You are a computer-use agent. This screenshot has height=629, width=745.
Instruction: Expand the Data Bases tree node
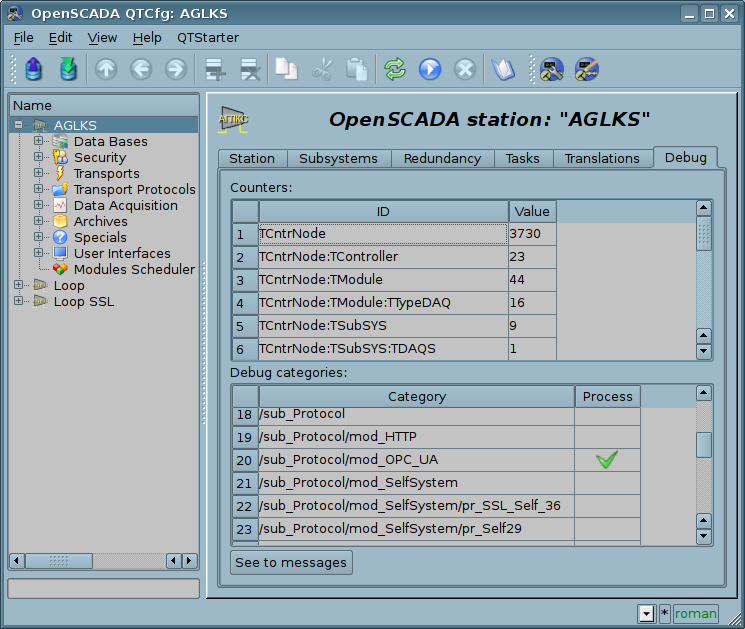(38, 141)
